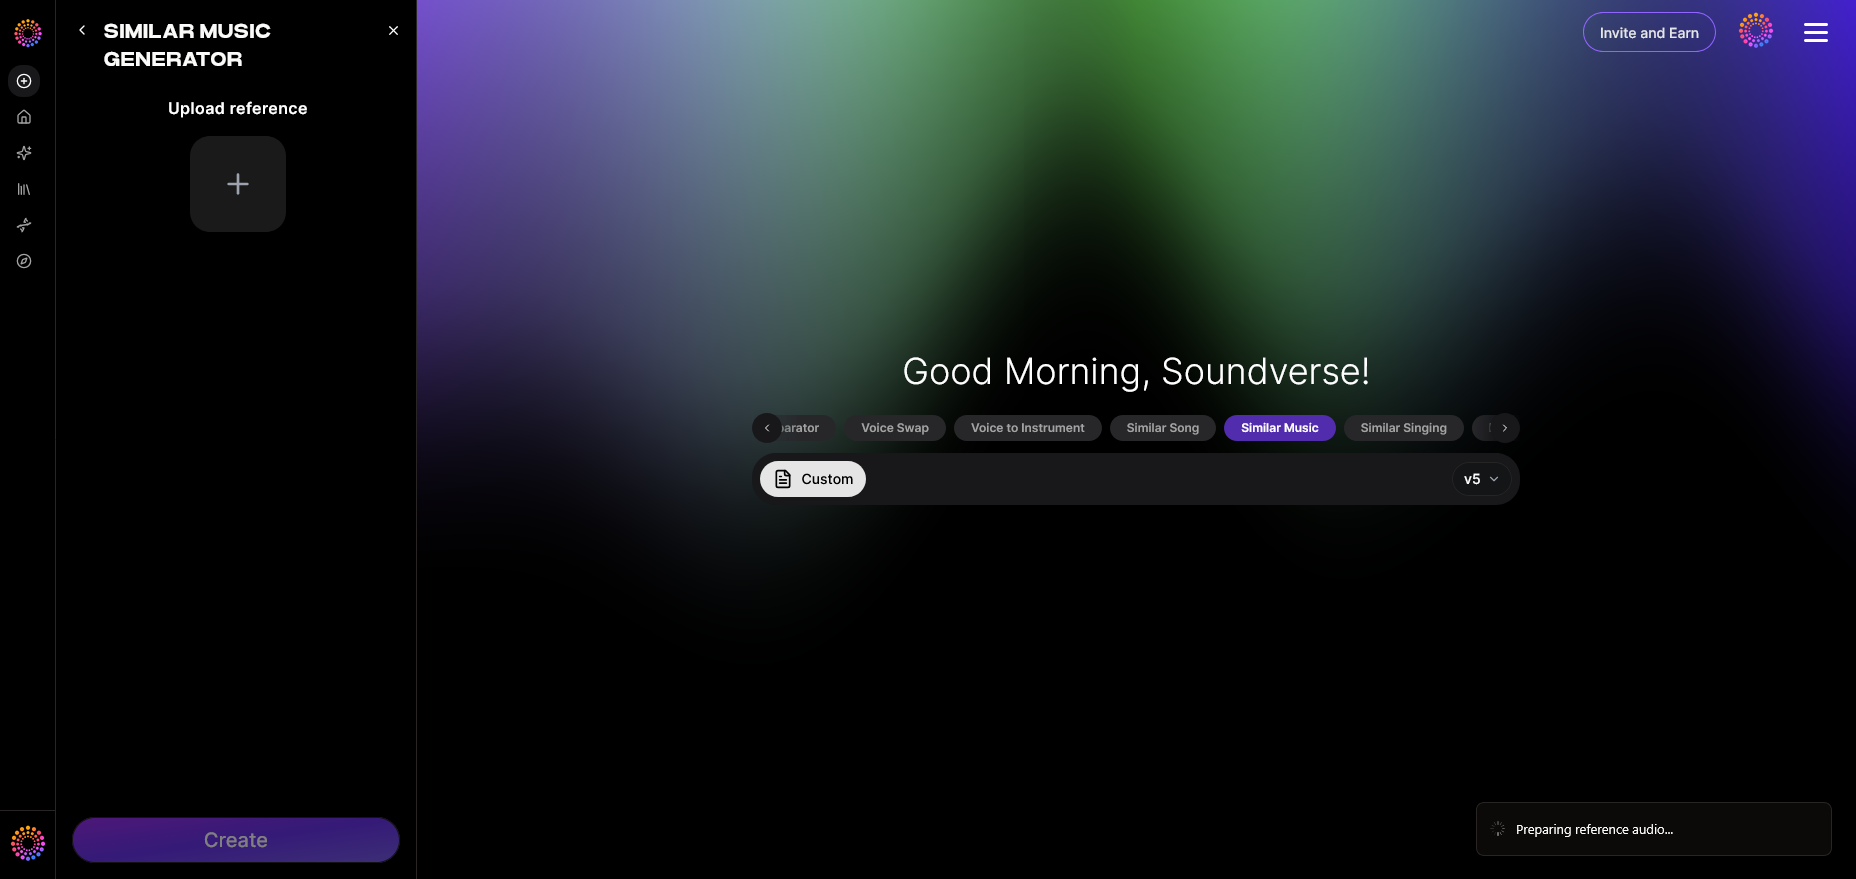
Task: Click Invite and Earn button
Action: 1649,33
